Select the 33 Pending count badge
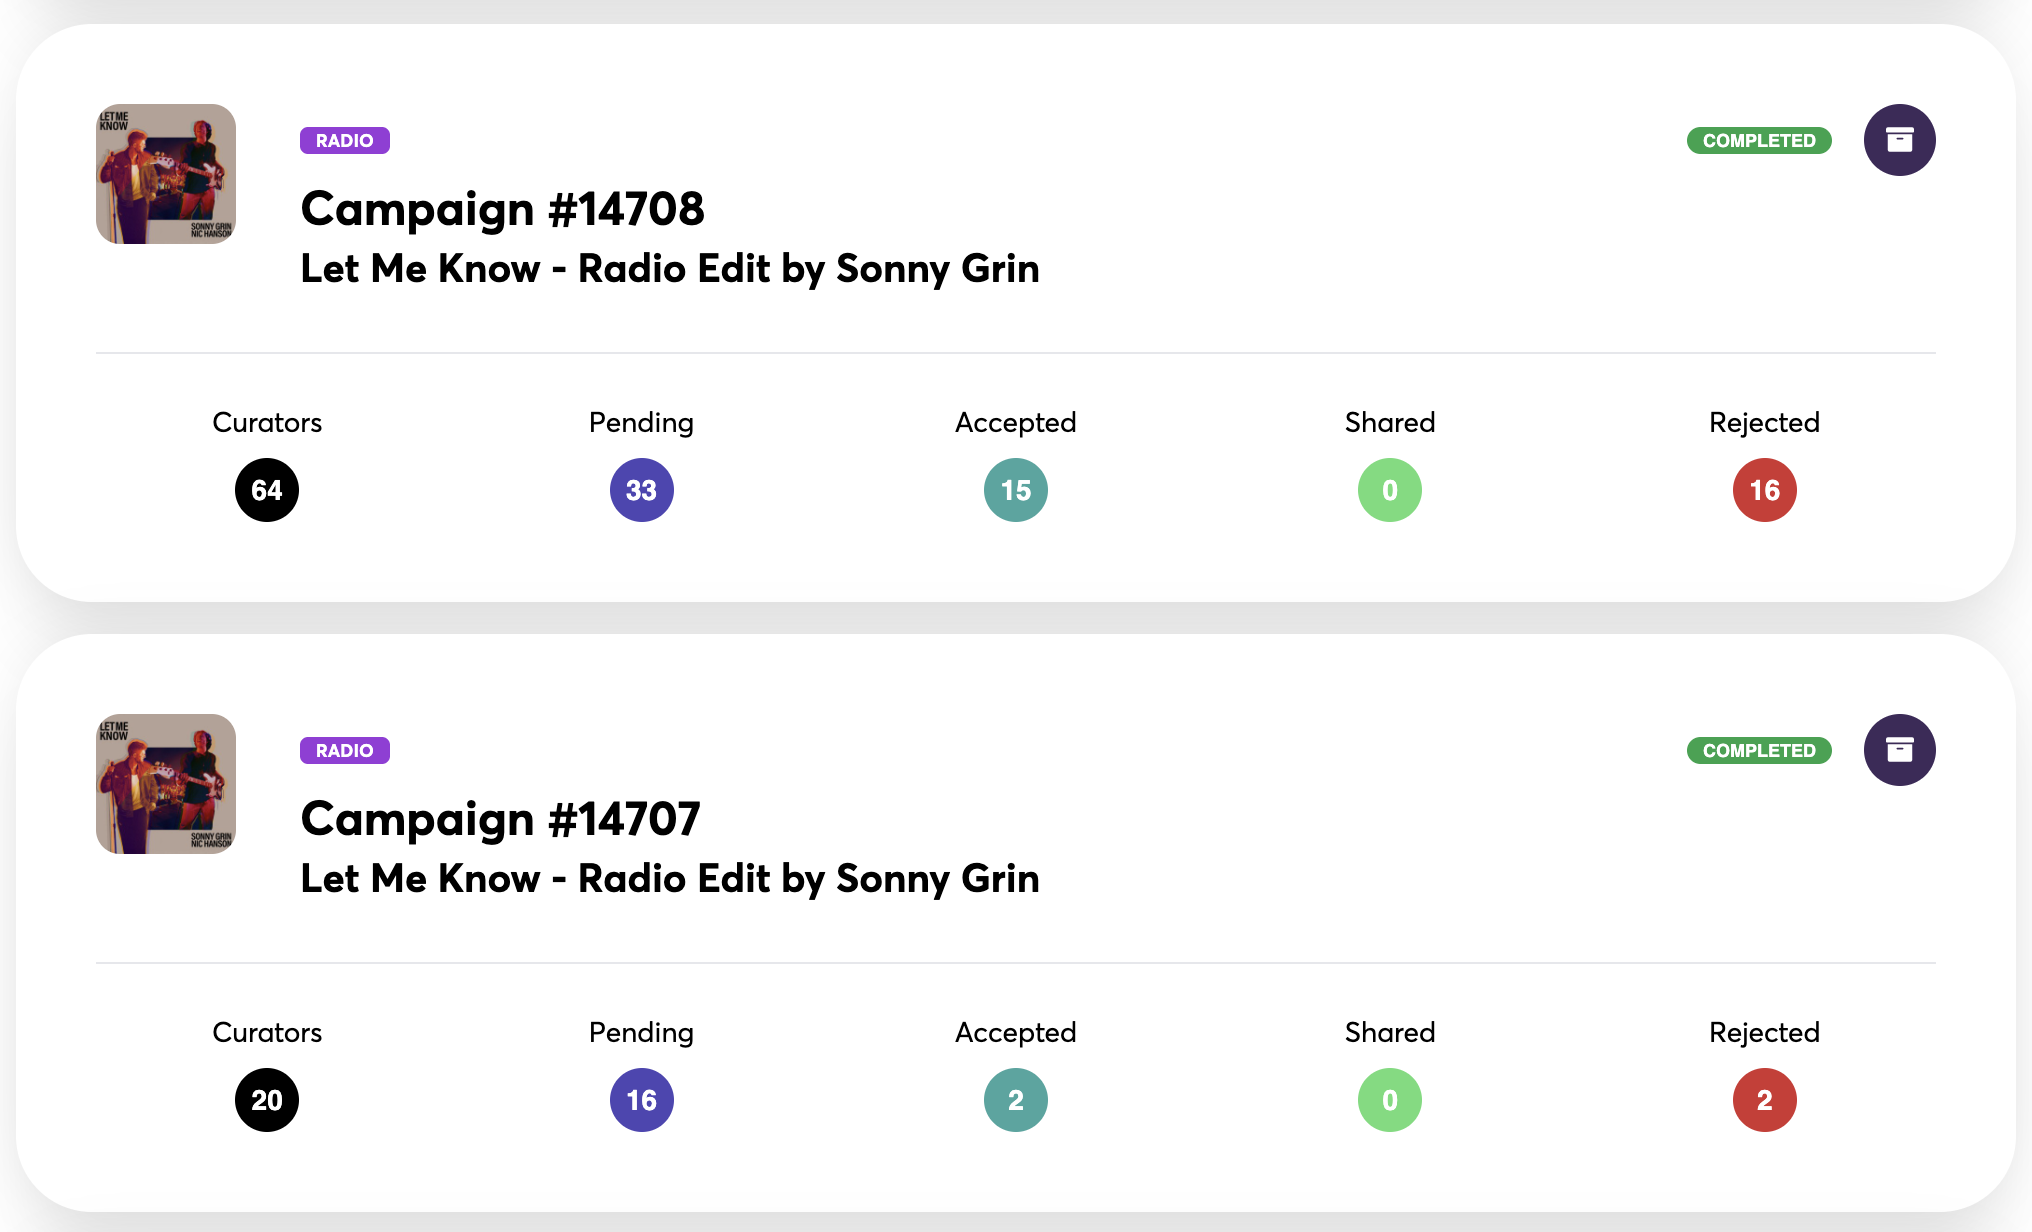The width and height of the screenshot is (2032, 1232). (x=641, y=490)
